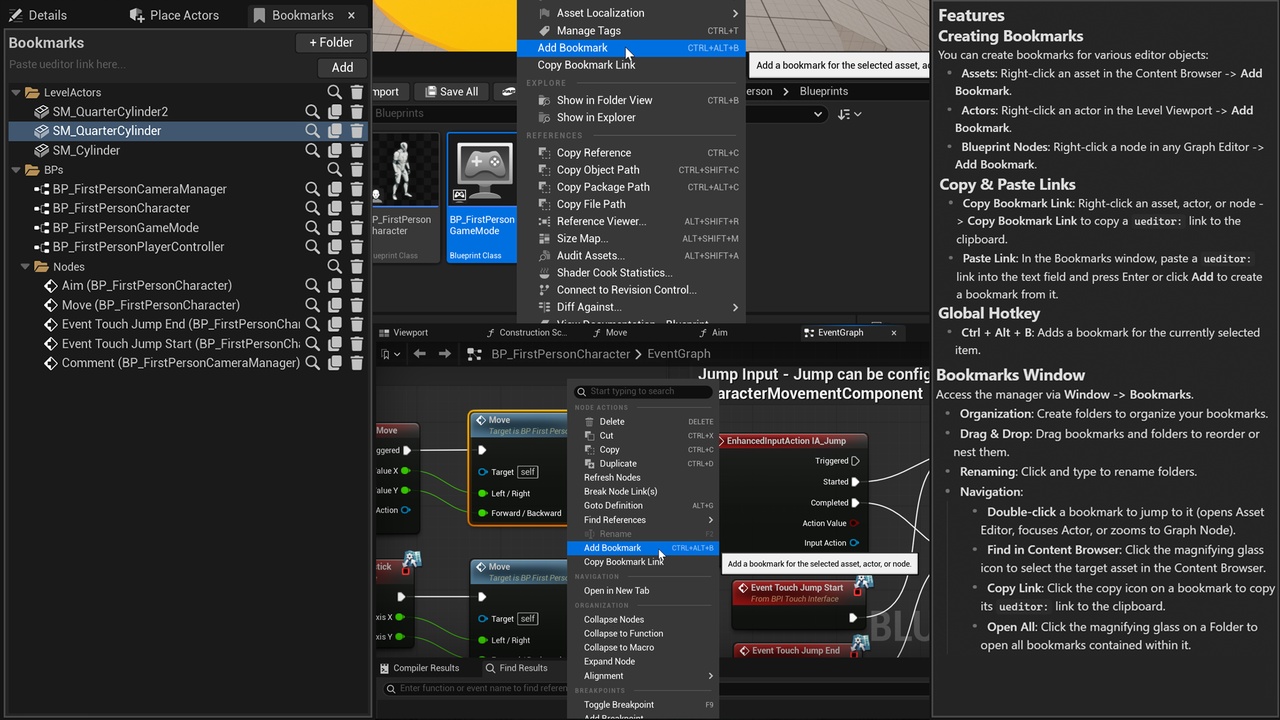Screen dimensions: 1280x720
Task: Find BP_FirstPersonCameraManager in Content Browser
Action: (313, 189)
